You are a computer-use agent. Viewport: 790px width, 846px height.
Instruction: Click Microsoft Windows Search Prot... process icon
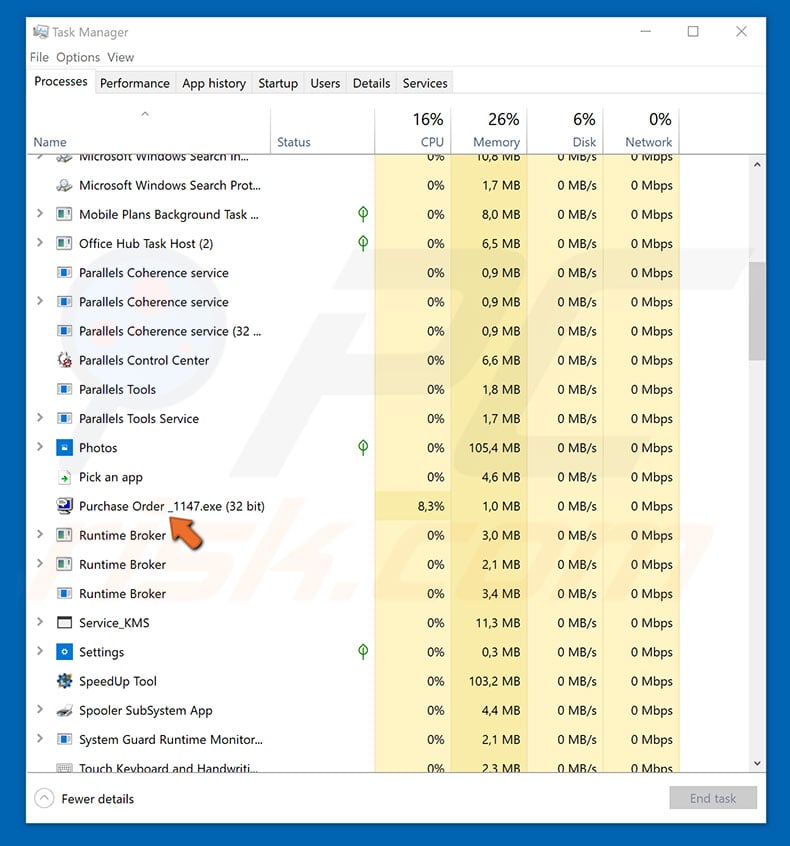64,186
